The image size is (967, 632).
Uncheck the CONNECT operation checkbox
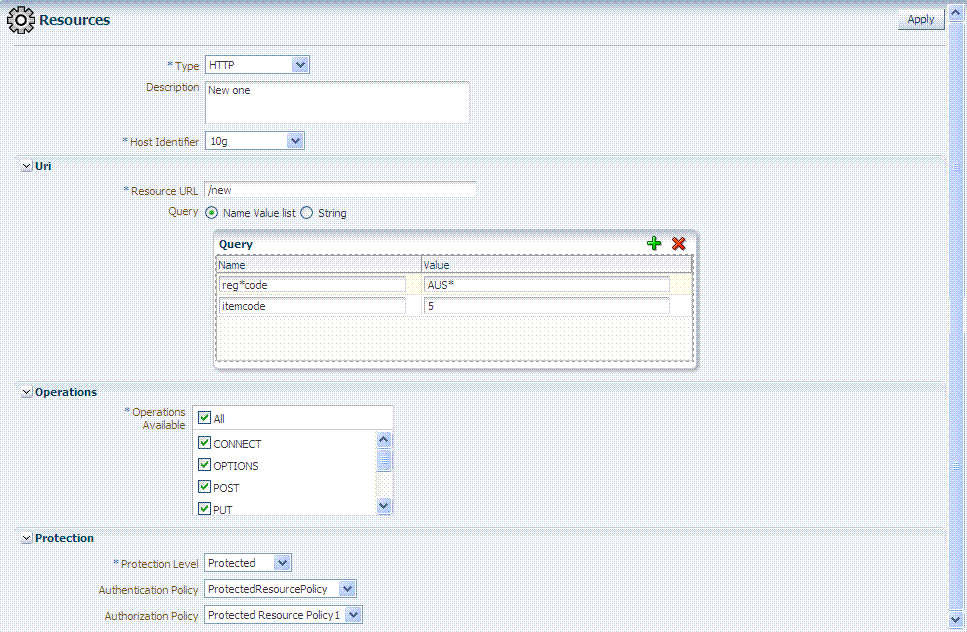tap(205, 443)
